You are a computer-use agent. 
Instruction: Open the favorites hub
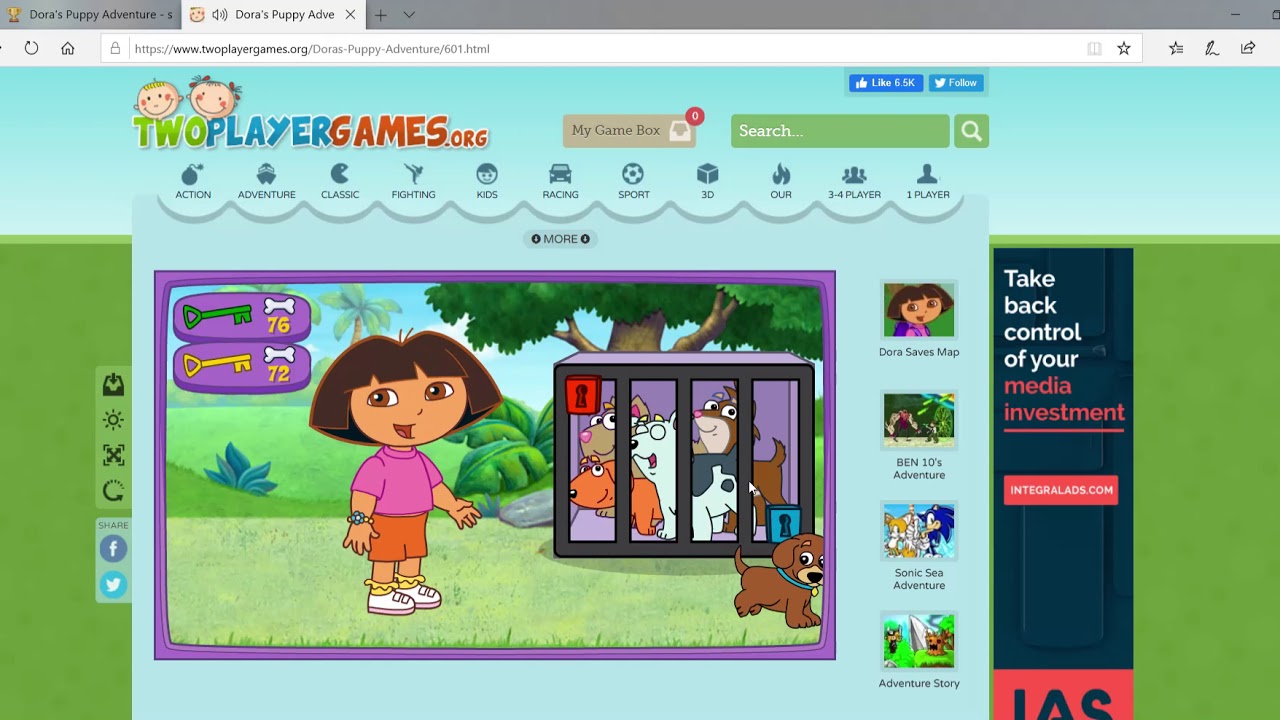point(1176,48)
